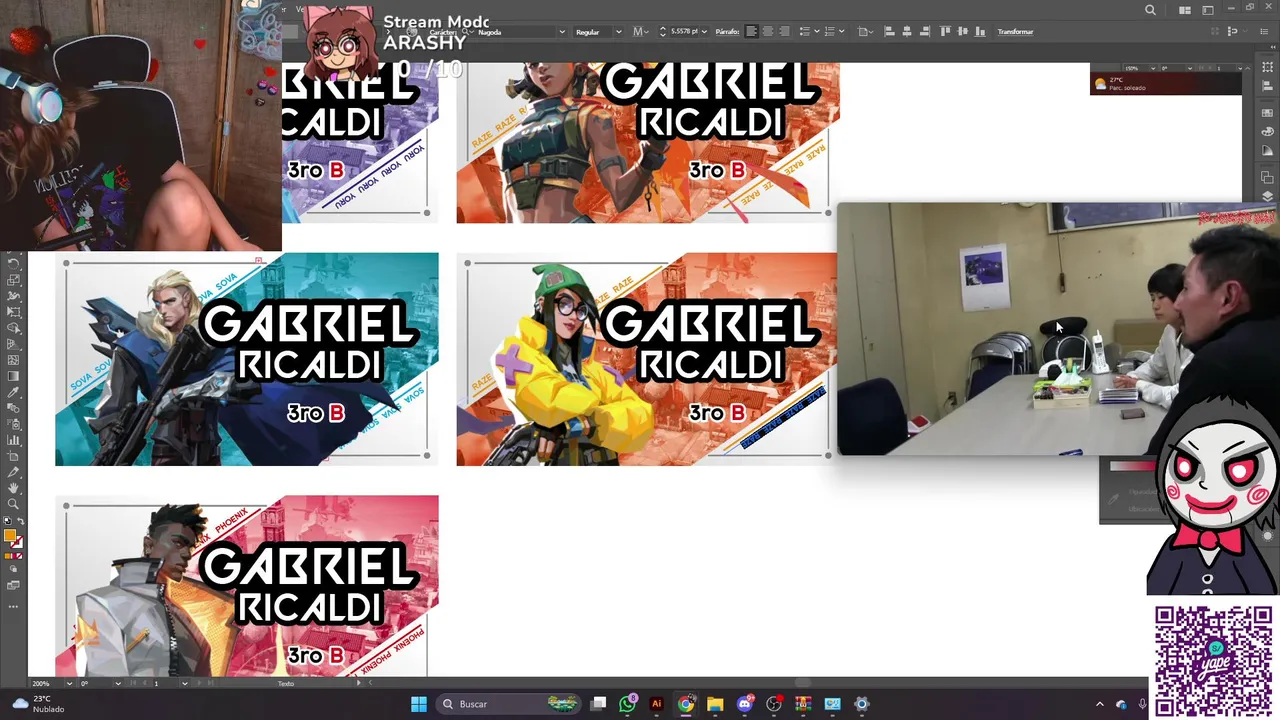
Task: Open the Nagoda font family dropdown
Action: pyautogui.click(x=561, y=32)
